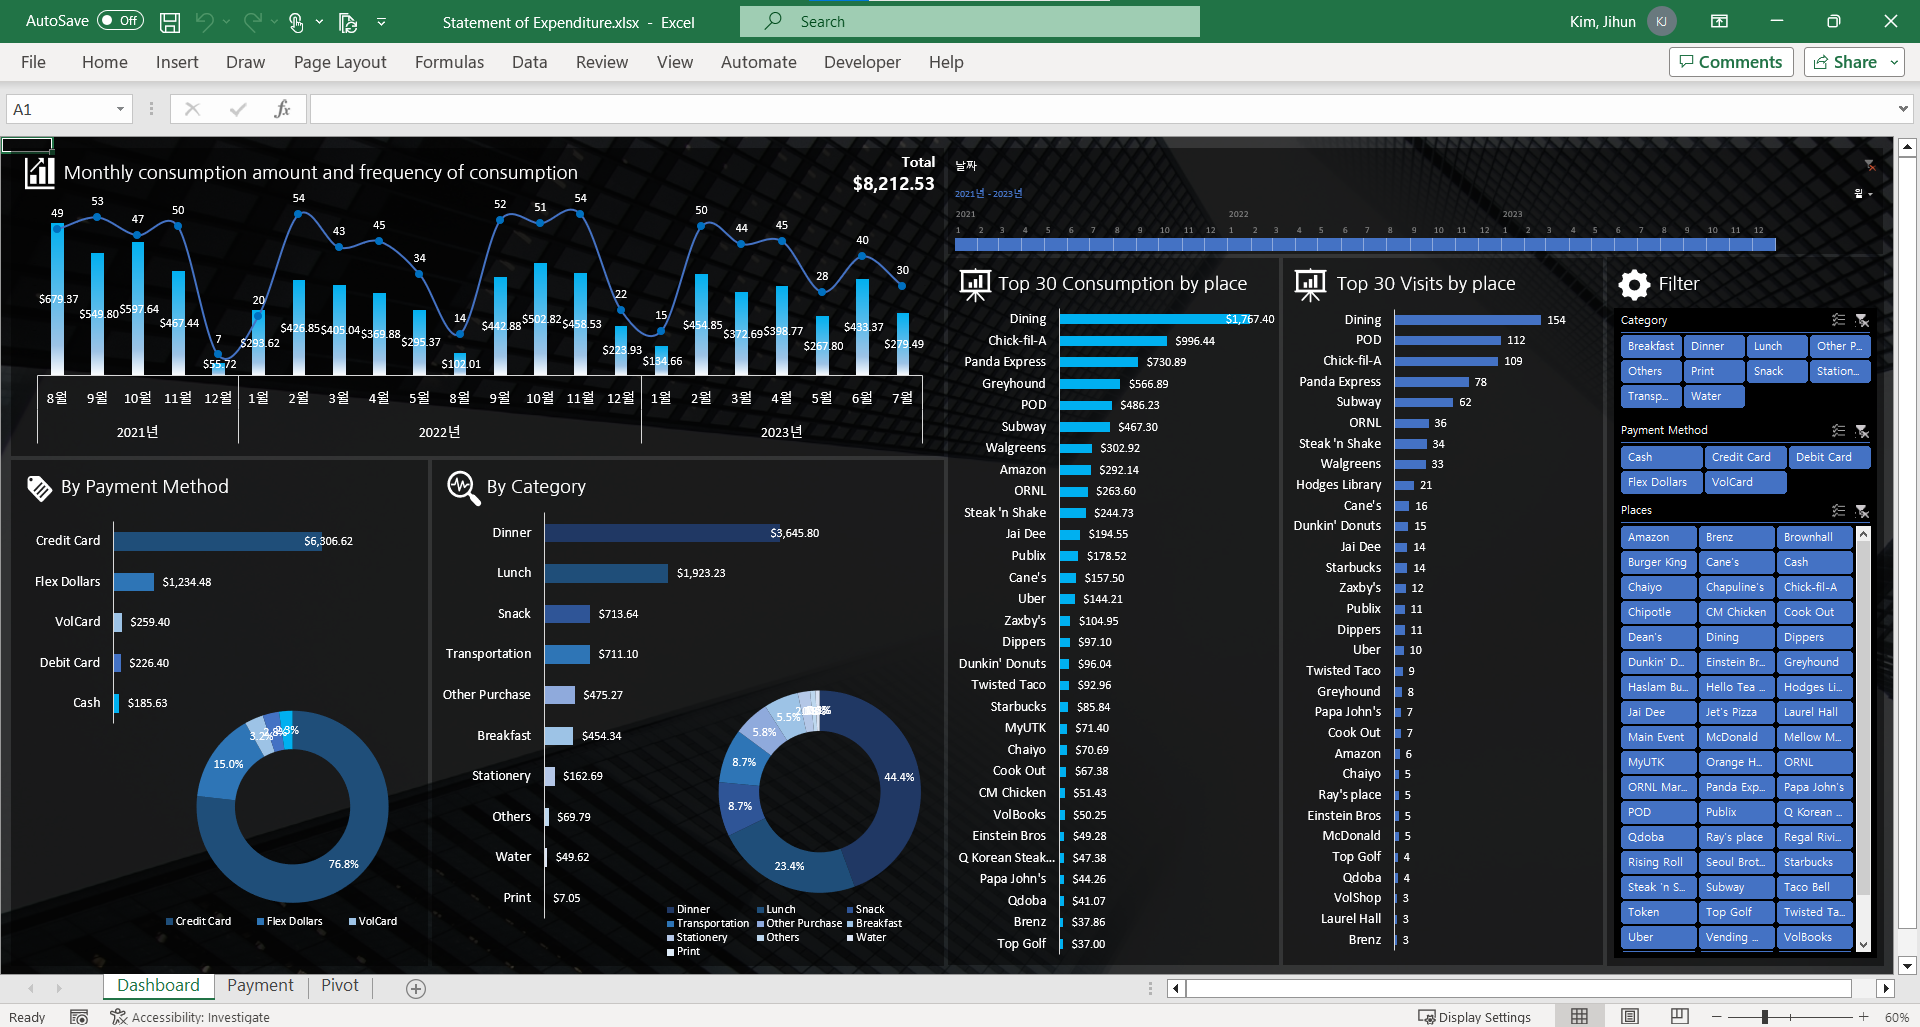The image size is (1920, 1027).
Task: Open the Name Box dropdown
Action: click(x=120, y=109)
